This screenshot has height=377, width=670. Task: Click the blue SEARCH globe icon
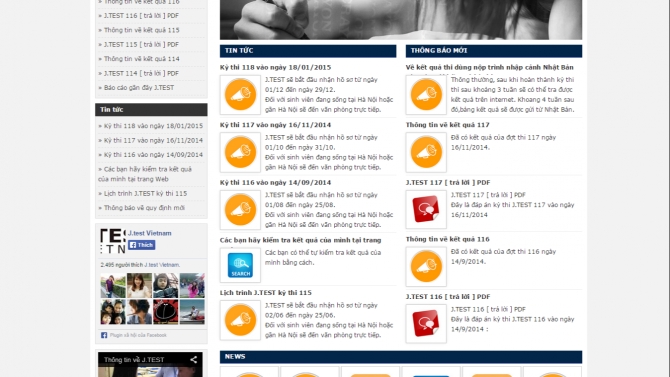point(240,265)
